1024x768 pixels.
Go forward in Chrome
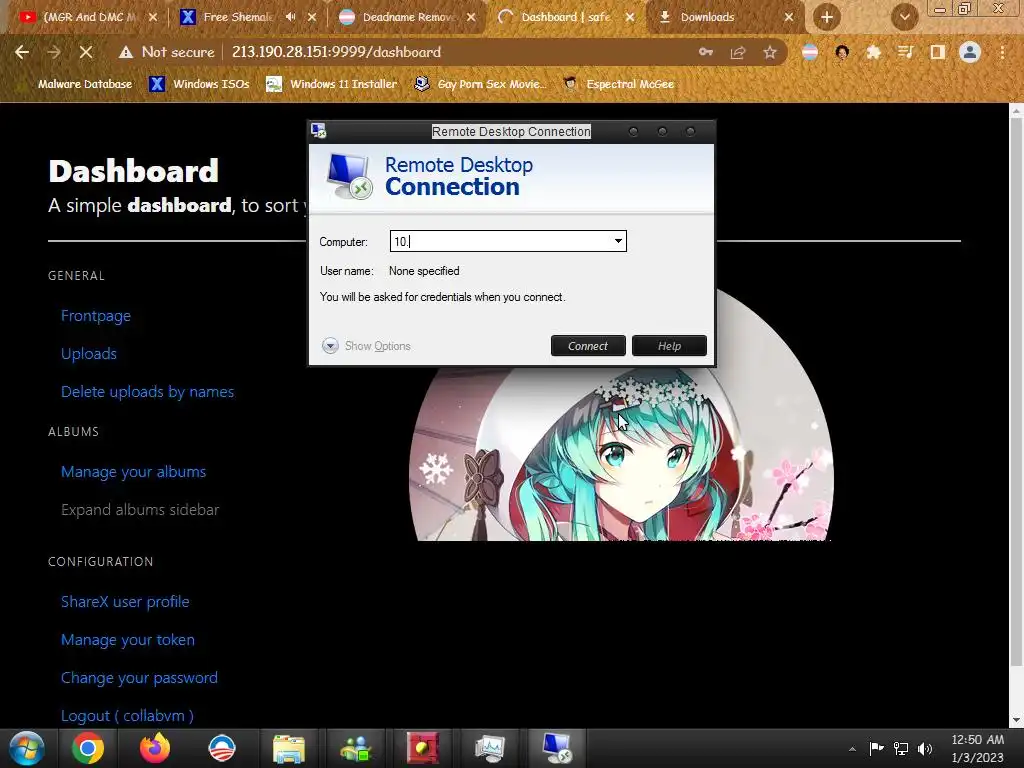coord(54,52)
